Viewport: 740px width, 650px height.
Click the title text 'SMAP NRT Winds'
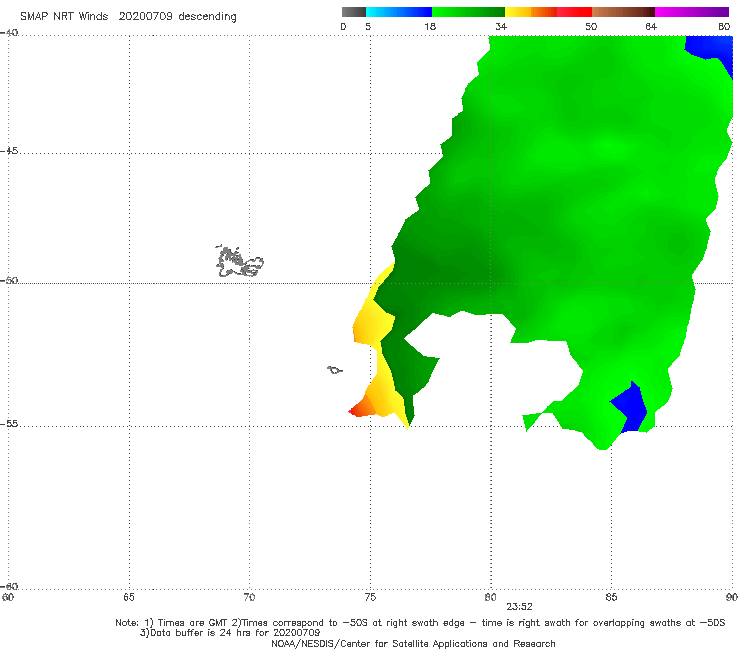click(x=64, y=16)
